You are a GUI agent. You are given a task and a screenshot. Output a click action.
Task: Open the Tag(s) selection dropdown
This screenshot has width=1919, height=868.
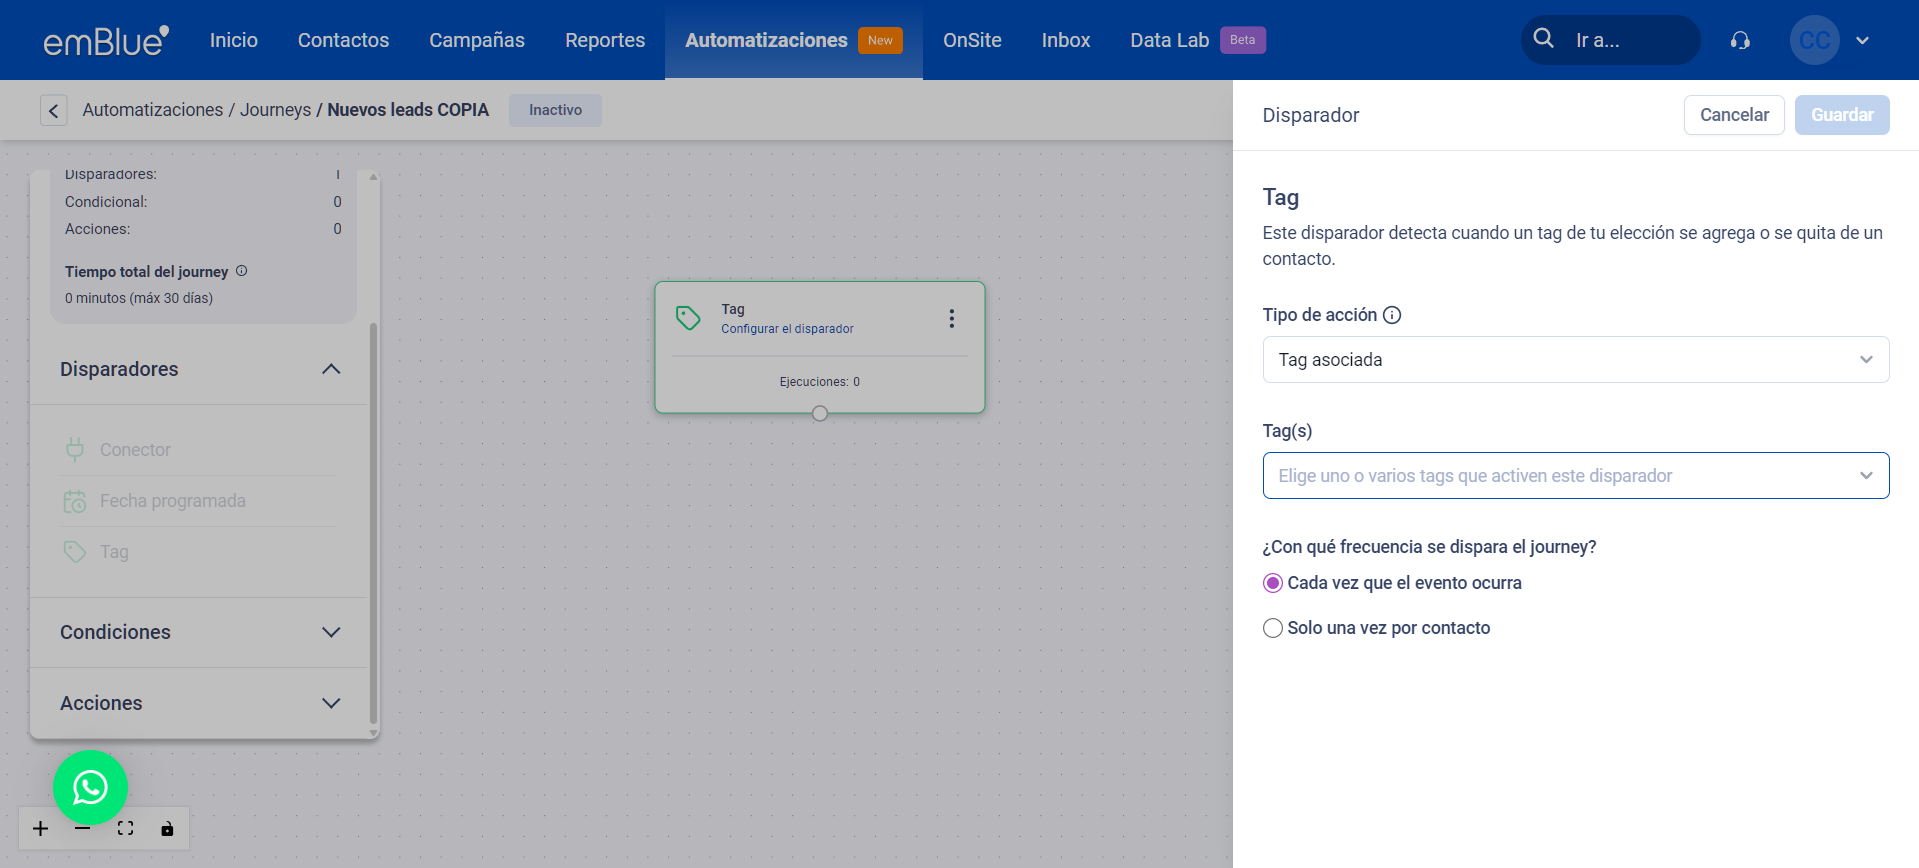(1575, 476)
